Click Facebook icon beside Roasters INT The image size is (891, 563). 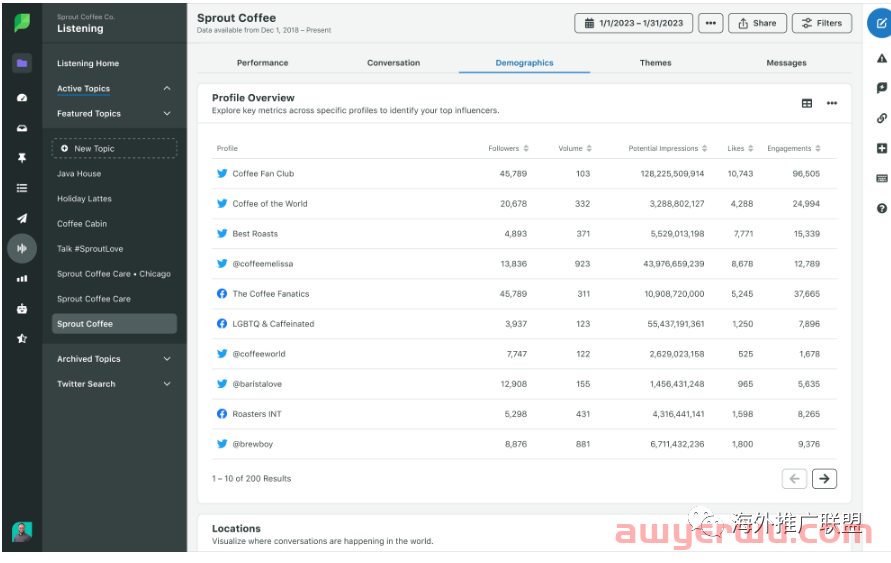pyautogui.click(x=222, y=414)
